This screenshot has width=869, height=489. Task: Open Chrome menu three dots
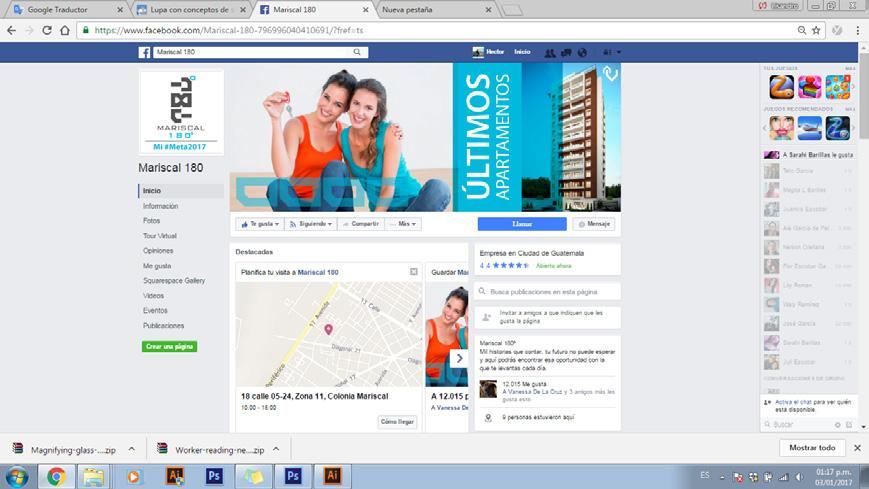pyautogui.click(x=857, y=30)
